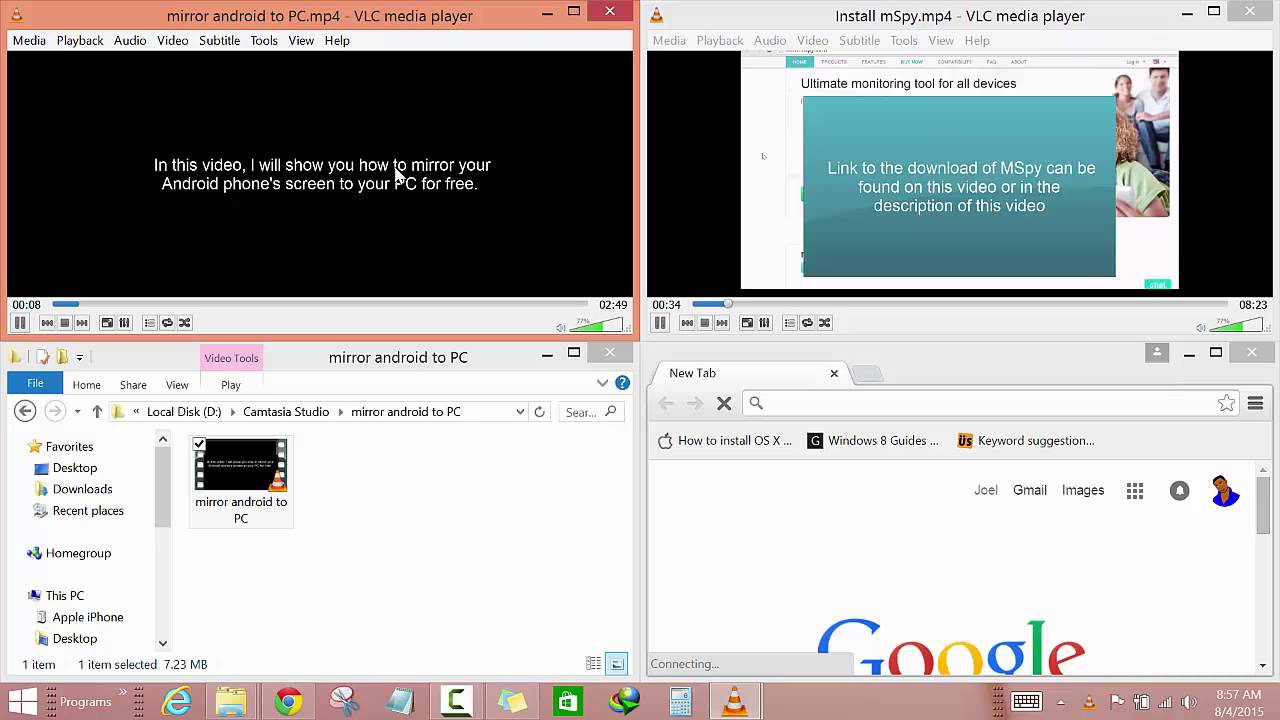Click the Explorer search box

[590, 412]
